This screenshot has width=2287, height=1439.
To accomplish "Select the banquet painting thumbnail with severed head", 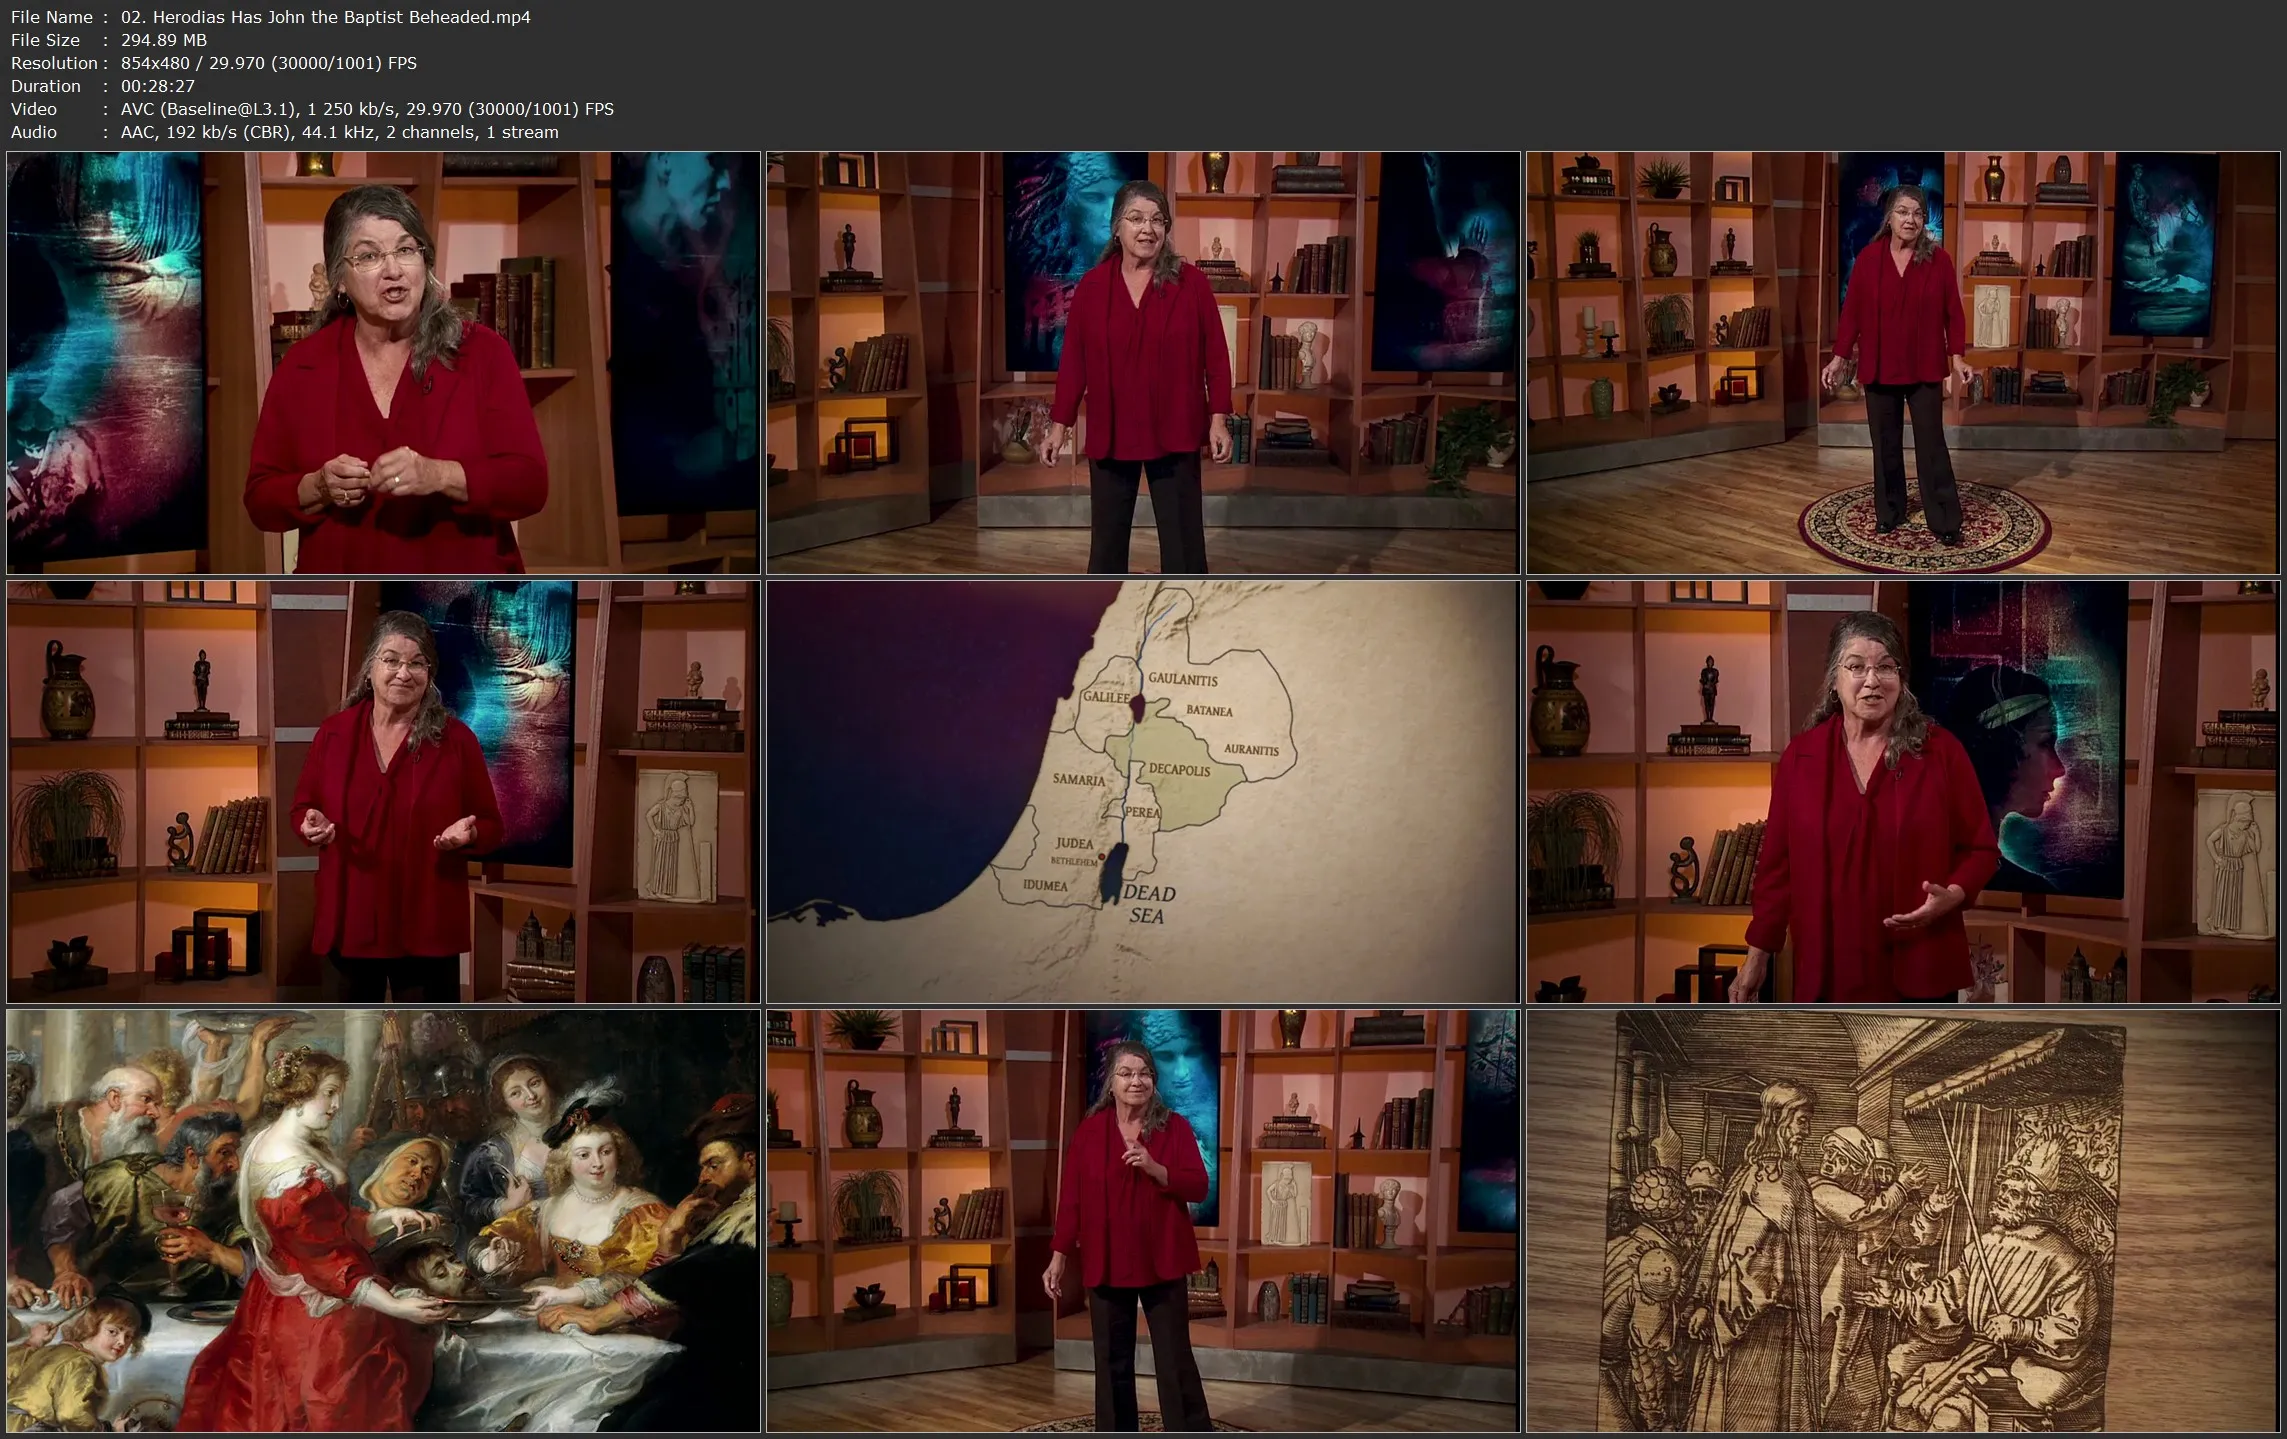I will click(x=383, y=1220).
